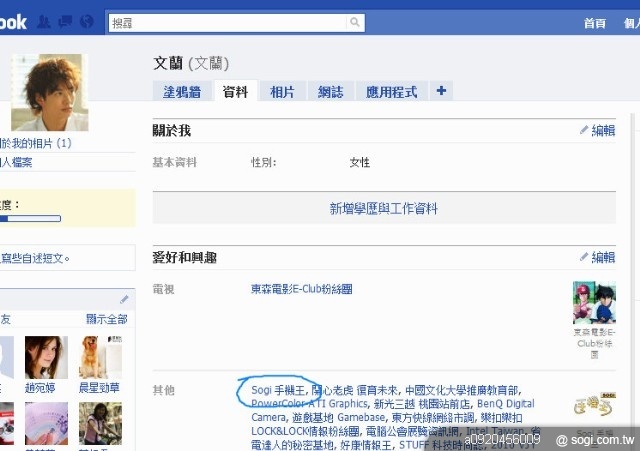Open the 相片 tab
Screen dimensions: 640x451
tap(282, 91)
